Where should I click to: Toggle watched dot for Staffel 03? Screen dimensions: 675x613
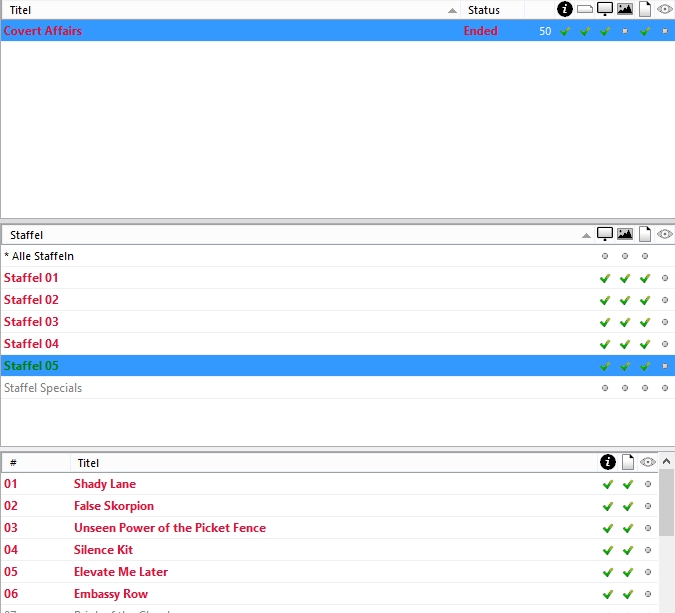point(665,322)
